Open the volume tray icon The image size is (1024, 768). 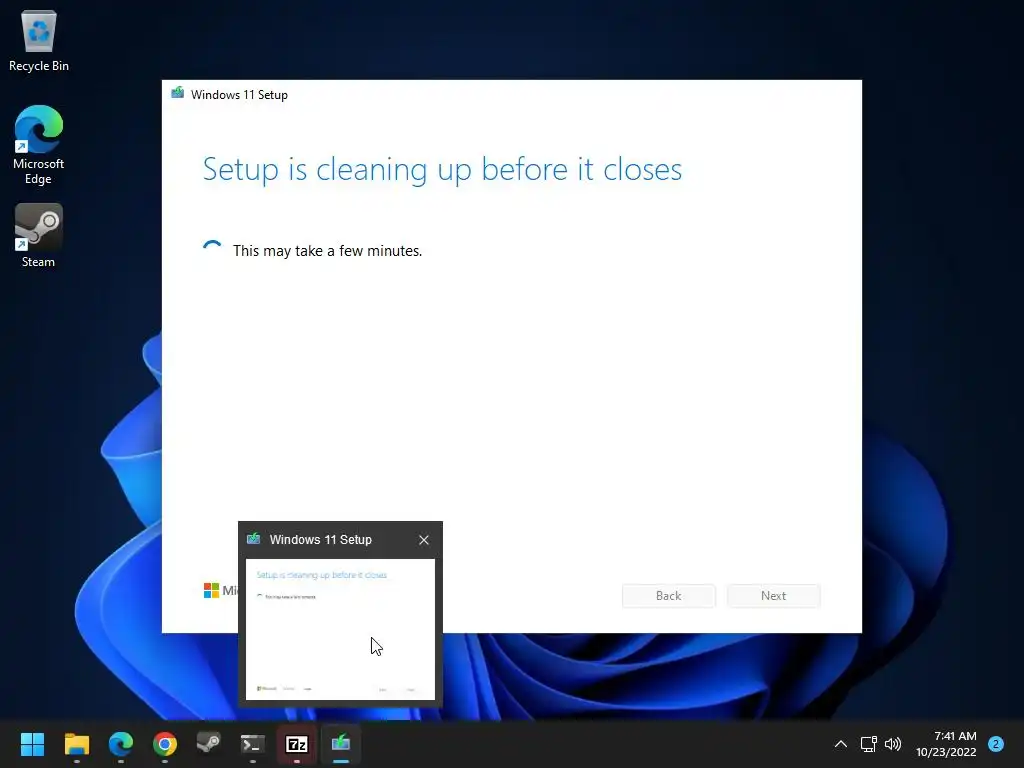pos(893,744)
